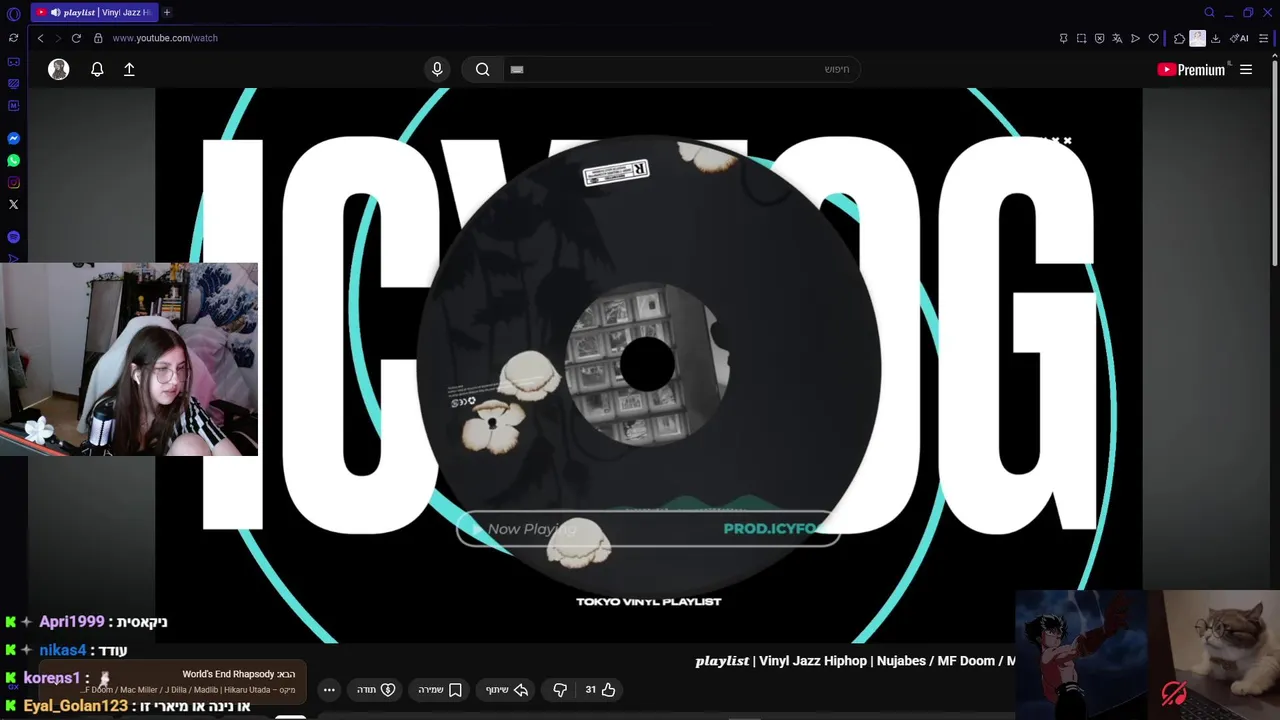Screen dimensions: 1280x720
Task: Open WhatsApp in the browser sidebar
Action: click(13, 161)
